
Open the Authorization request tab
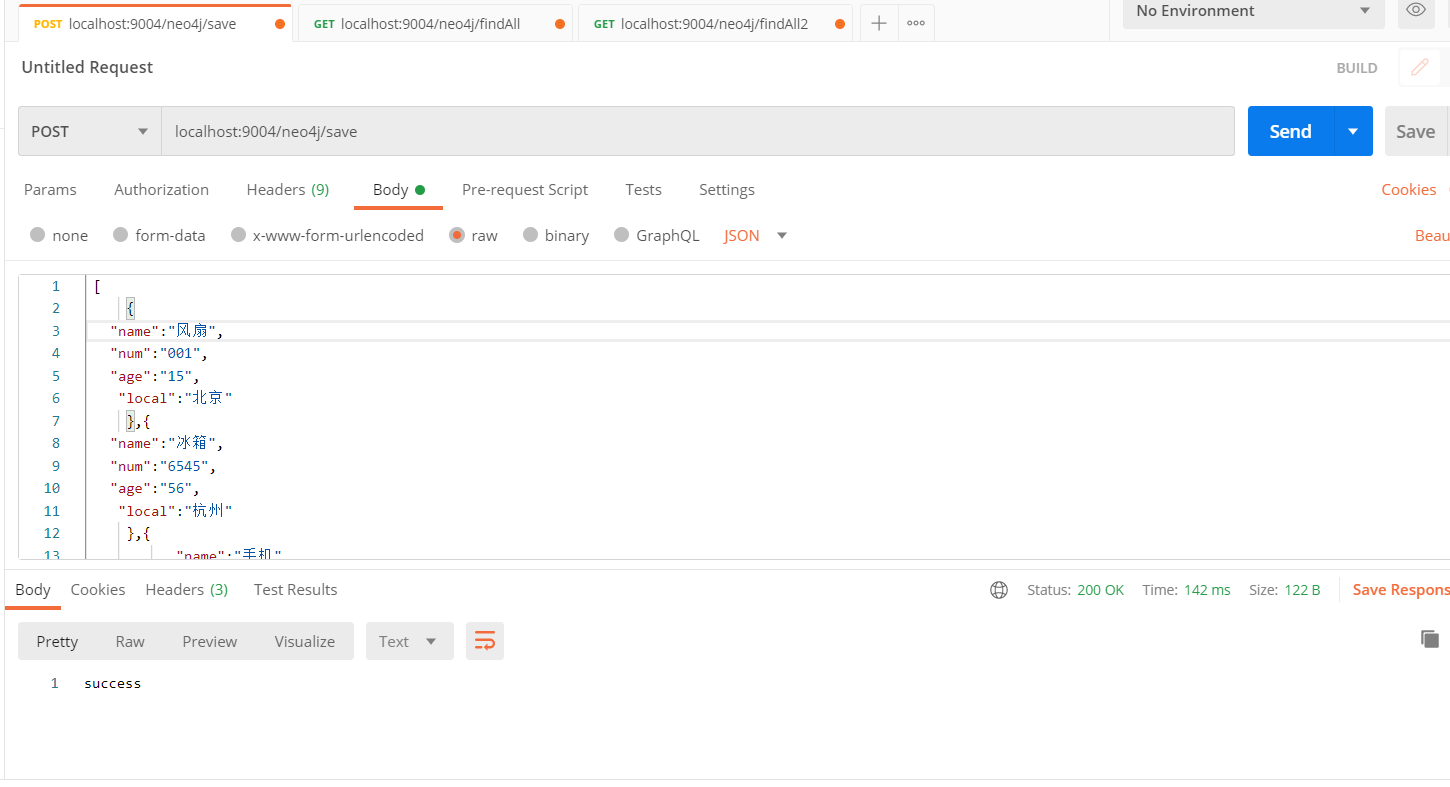(161, 190)
